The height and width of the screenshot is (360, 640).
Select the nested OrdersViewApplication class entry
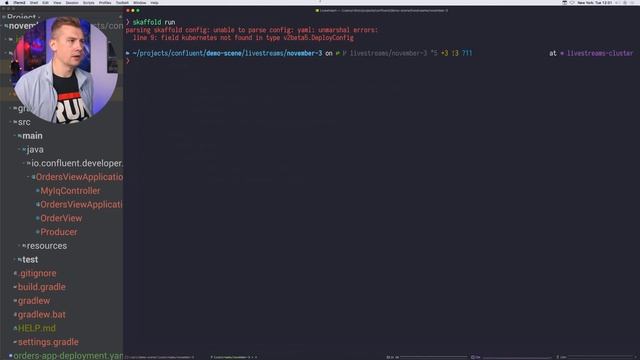[81, 204]
